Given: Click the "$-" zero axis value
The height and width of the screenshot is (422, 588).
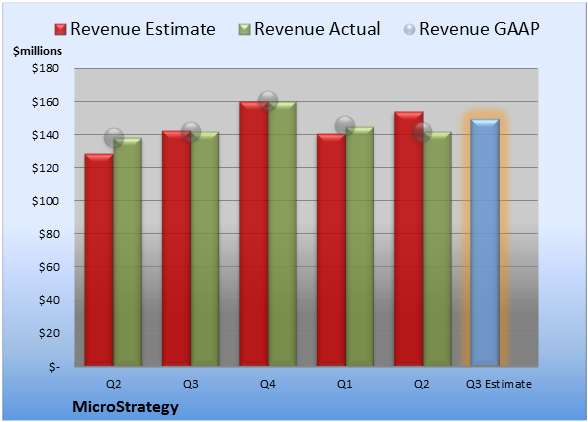Looking at the screenshot, I should pos(54,366).
